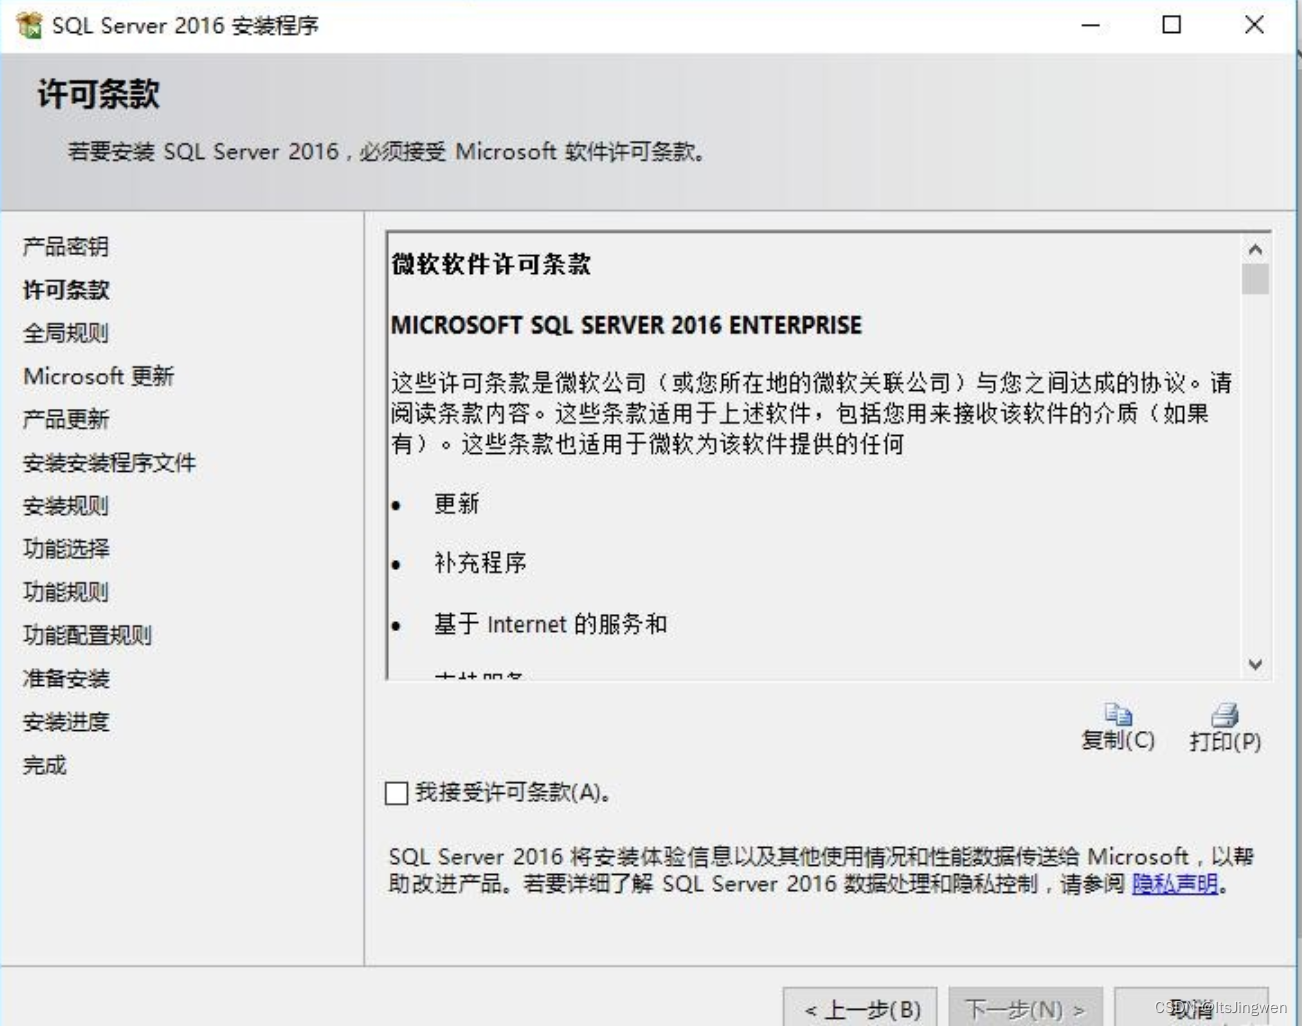1302x1026 pixels.
Task: Click the license text scroll down arrow
Action: pos(1255,664)
